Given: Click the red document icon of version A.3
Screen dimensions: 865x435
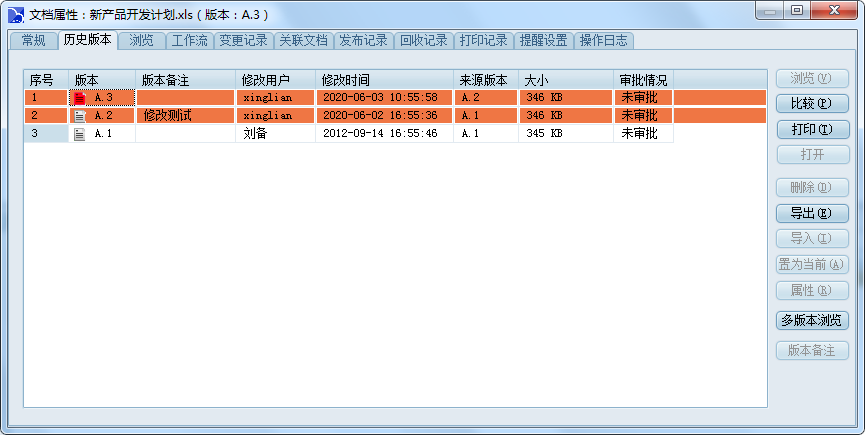Looking at the screenshot, I should coord(79,98).
